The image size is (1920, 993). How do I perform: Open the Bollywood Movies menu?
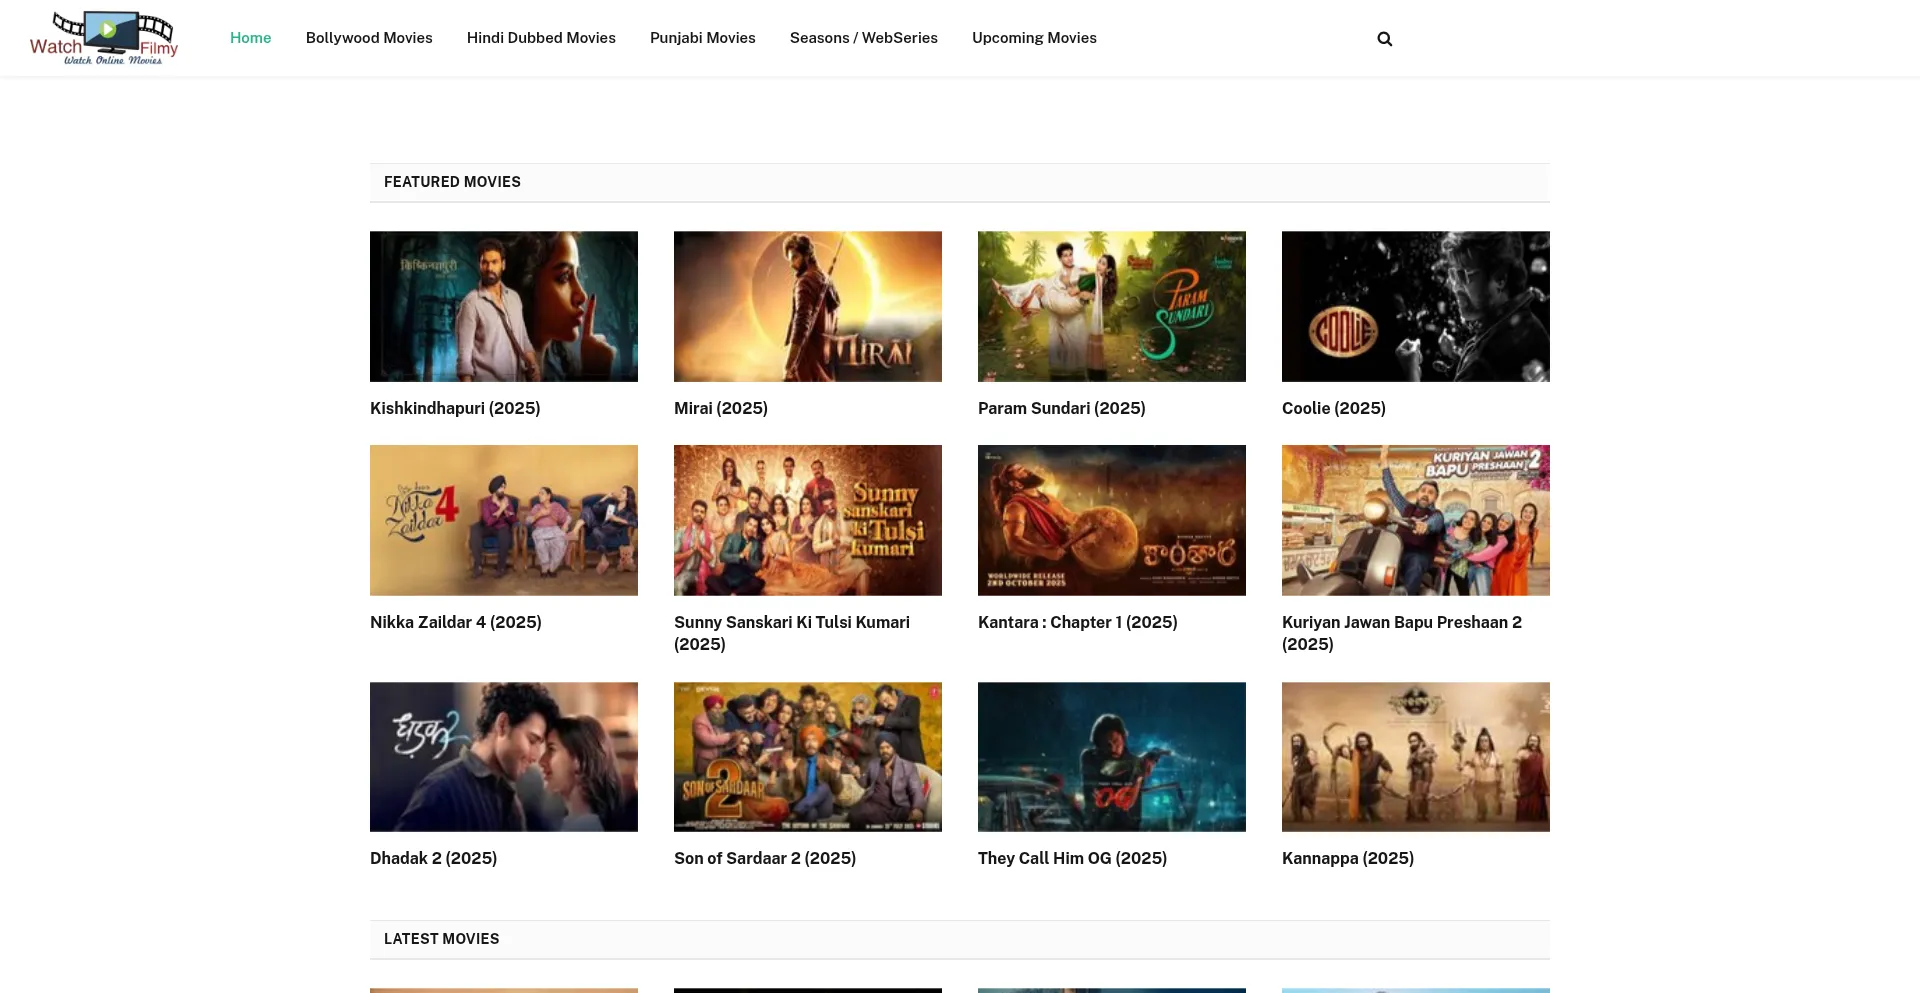tap(369, 38)
